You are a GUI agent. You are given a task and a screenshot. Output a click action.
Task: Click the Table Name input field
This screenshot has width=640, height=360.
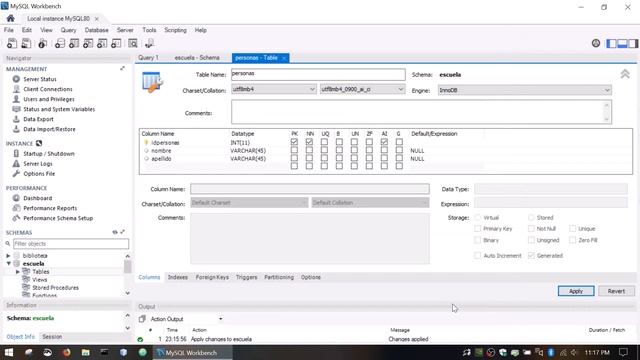click(318, 74)
